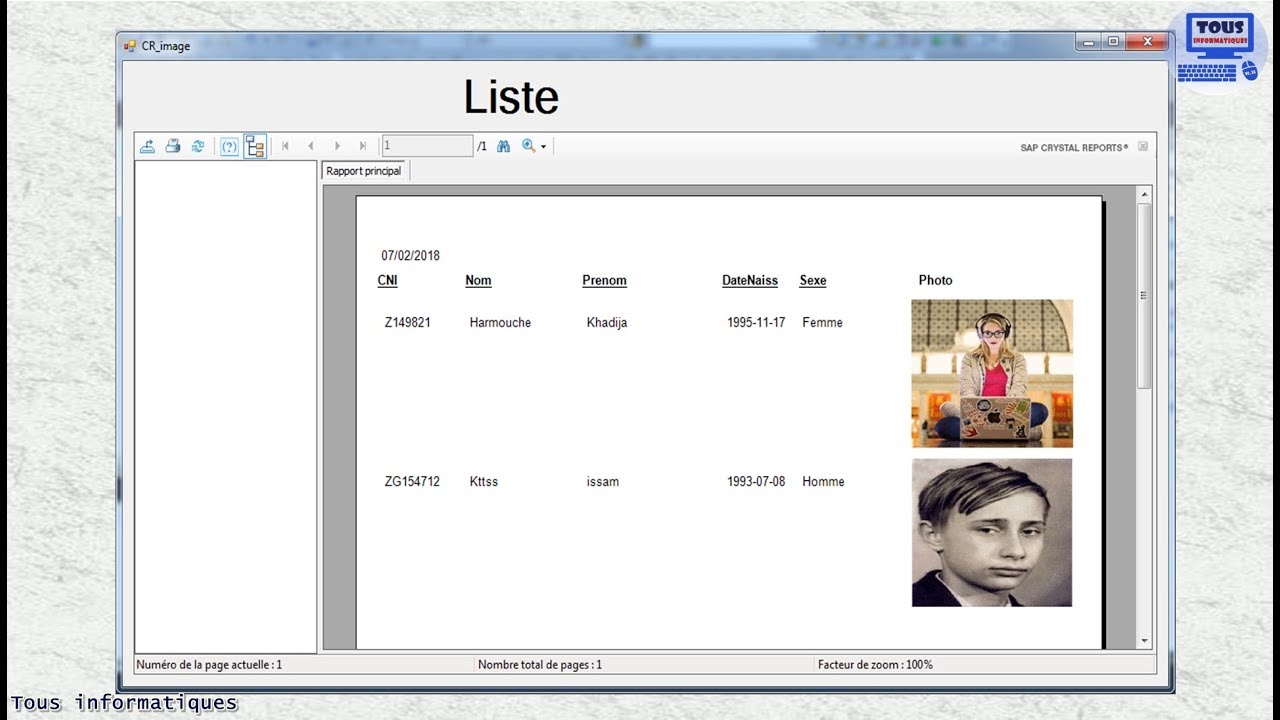
Task: Click the DateNaiss column header
Action: [750, 280]
